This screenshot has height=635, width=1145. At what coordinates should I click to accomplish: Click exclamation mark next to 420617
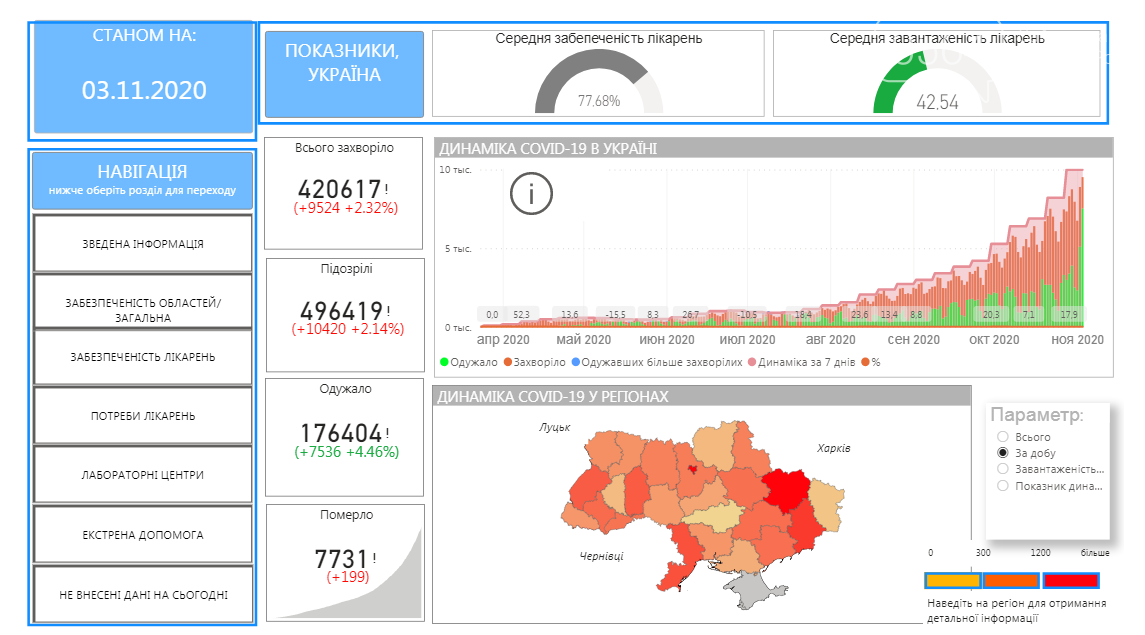(x=386, y=188)
